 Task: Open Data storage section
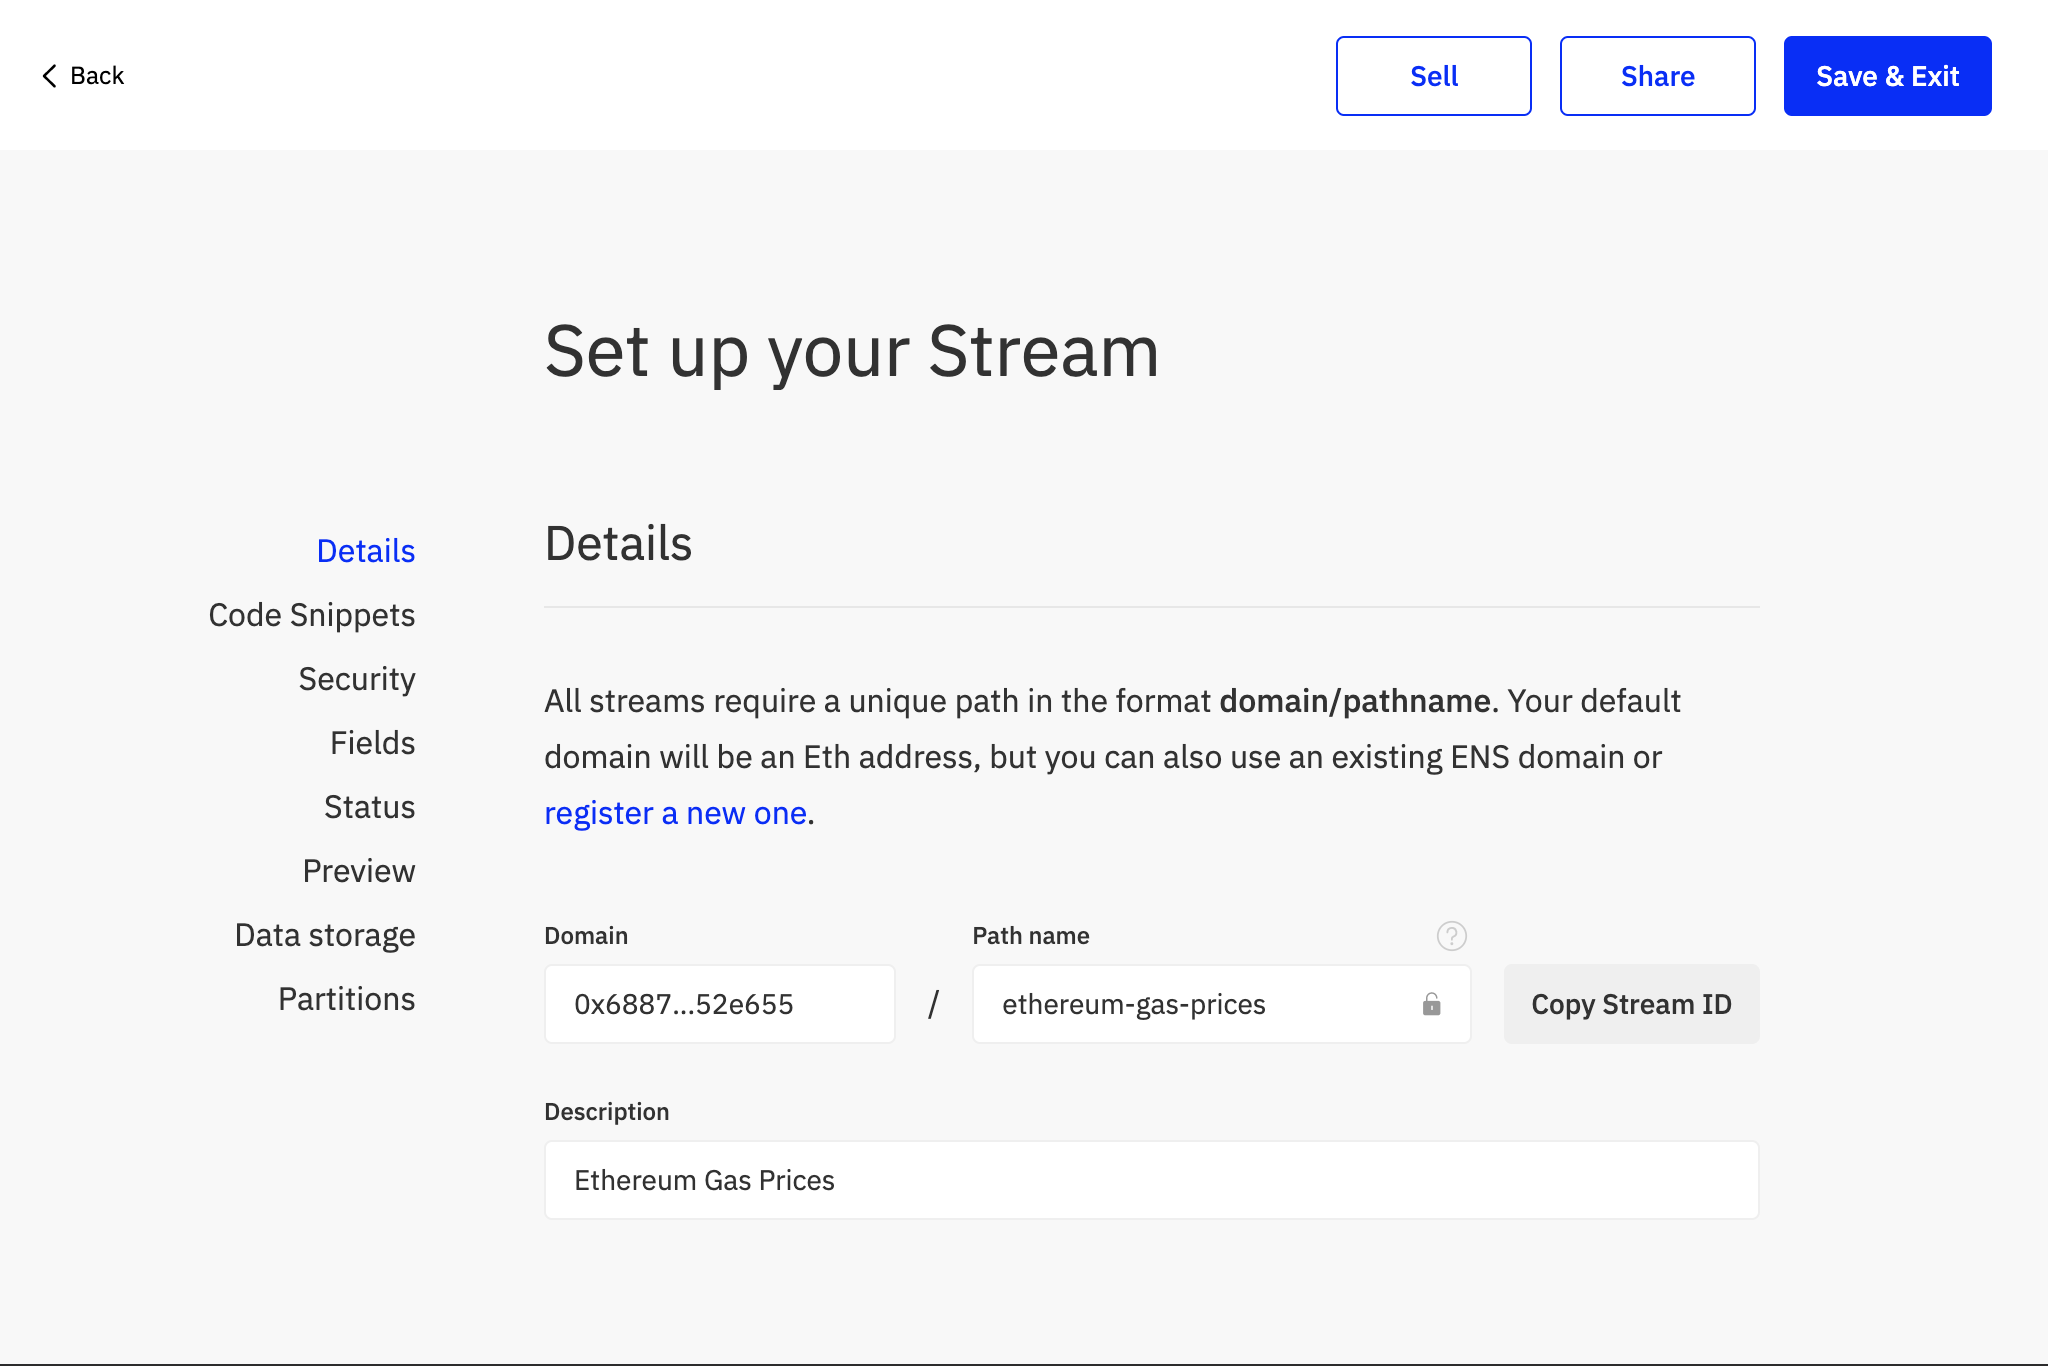point(324,935)
